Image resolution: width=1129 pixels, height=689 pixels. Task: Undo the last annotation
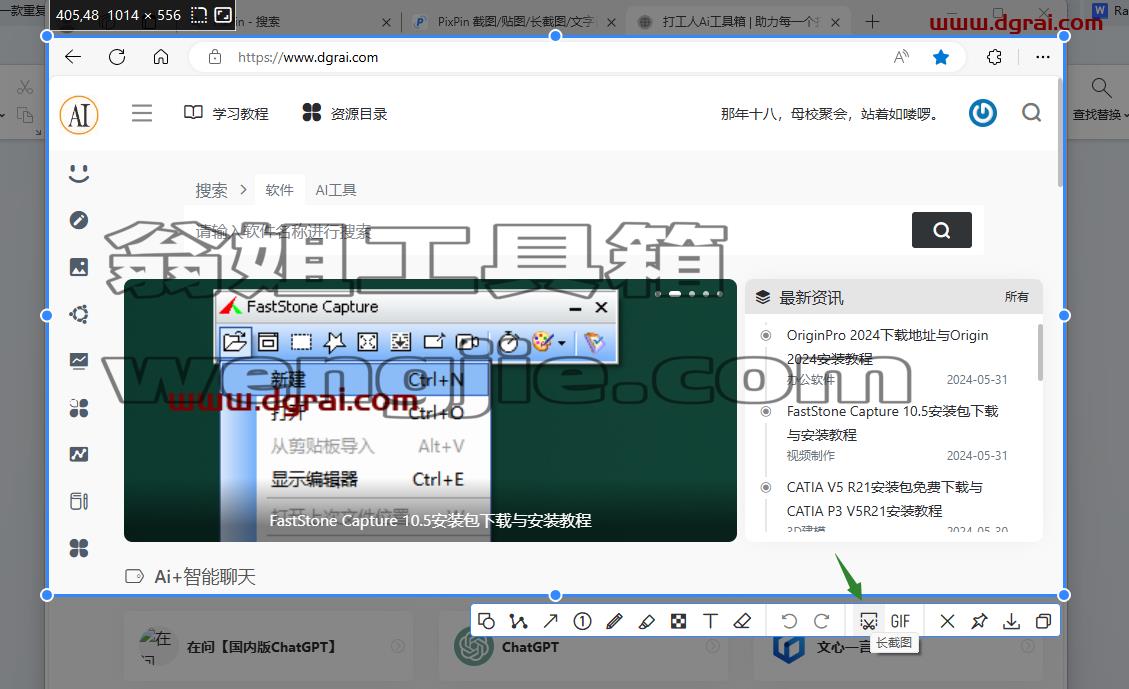789,621
